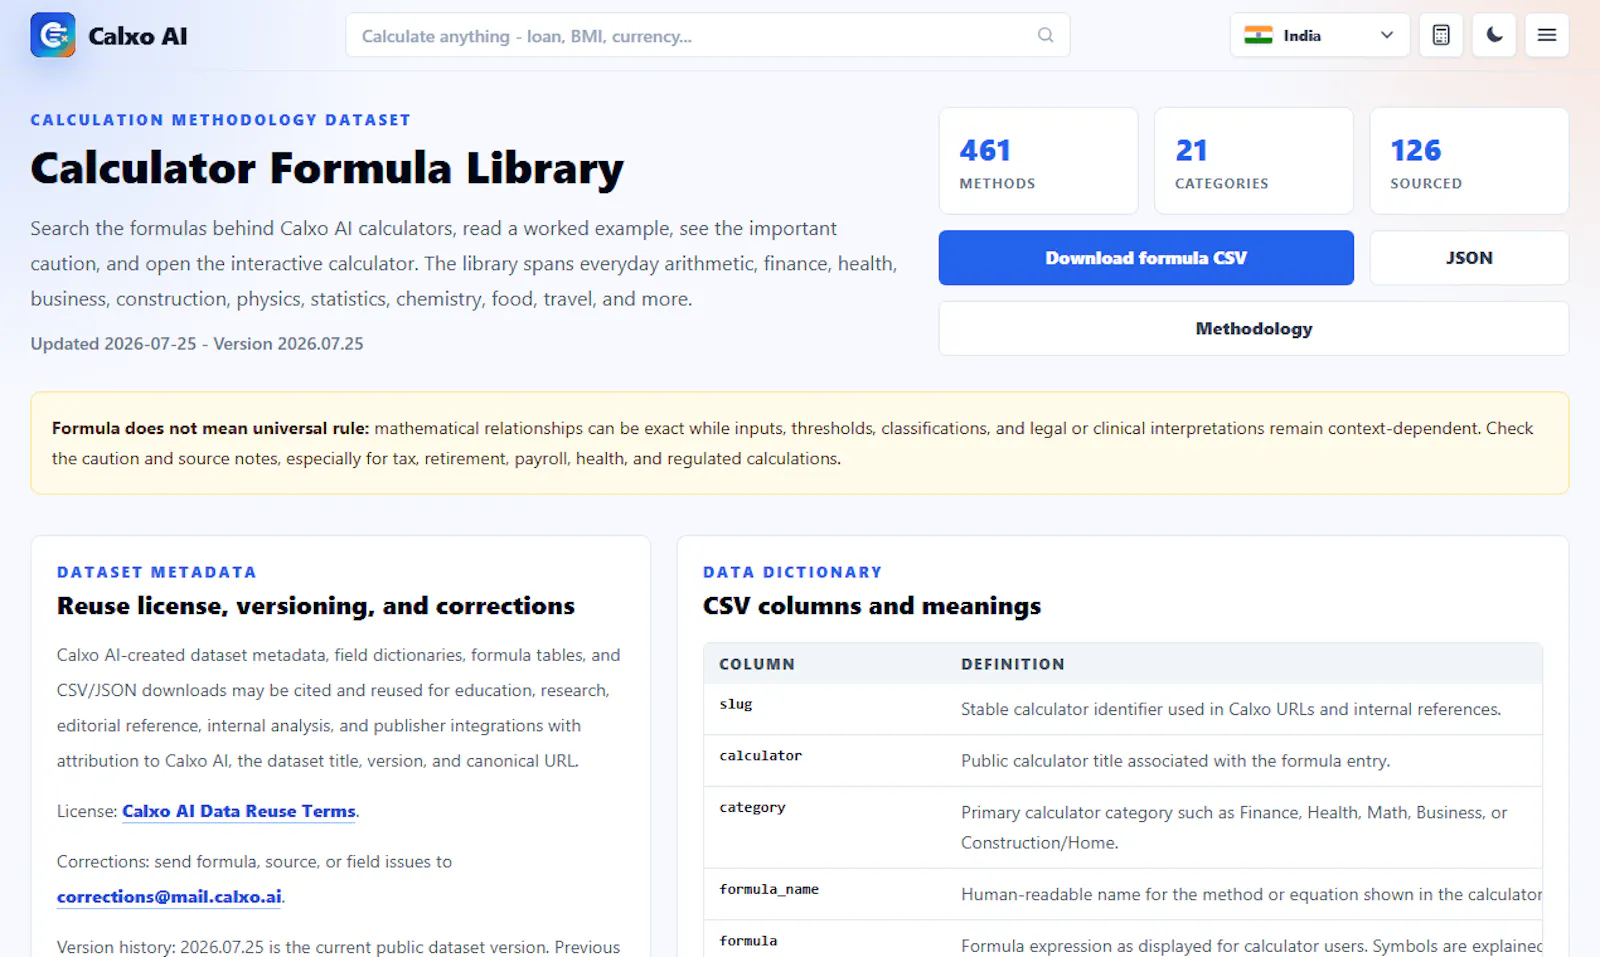
Task: Toggle dark mode moon icon
Action: [1494, 35]
